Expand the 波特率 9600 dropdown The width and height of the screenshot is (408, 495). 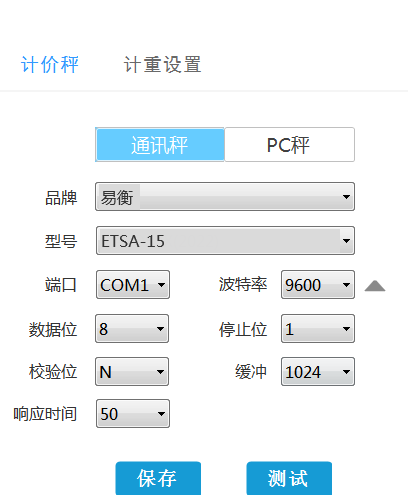(x=318, y=285)
